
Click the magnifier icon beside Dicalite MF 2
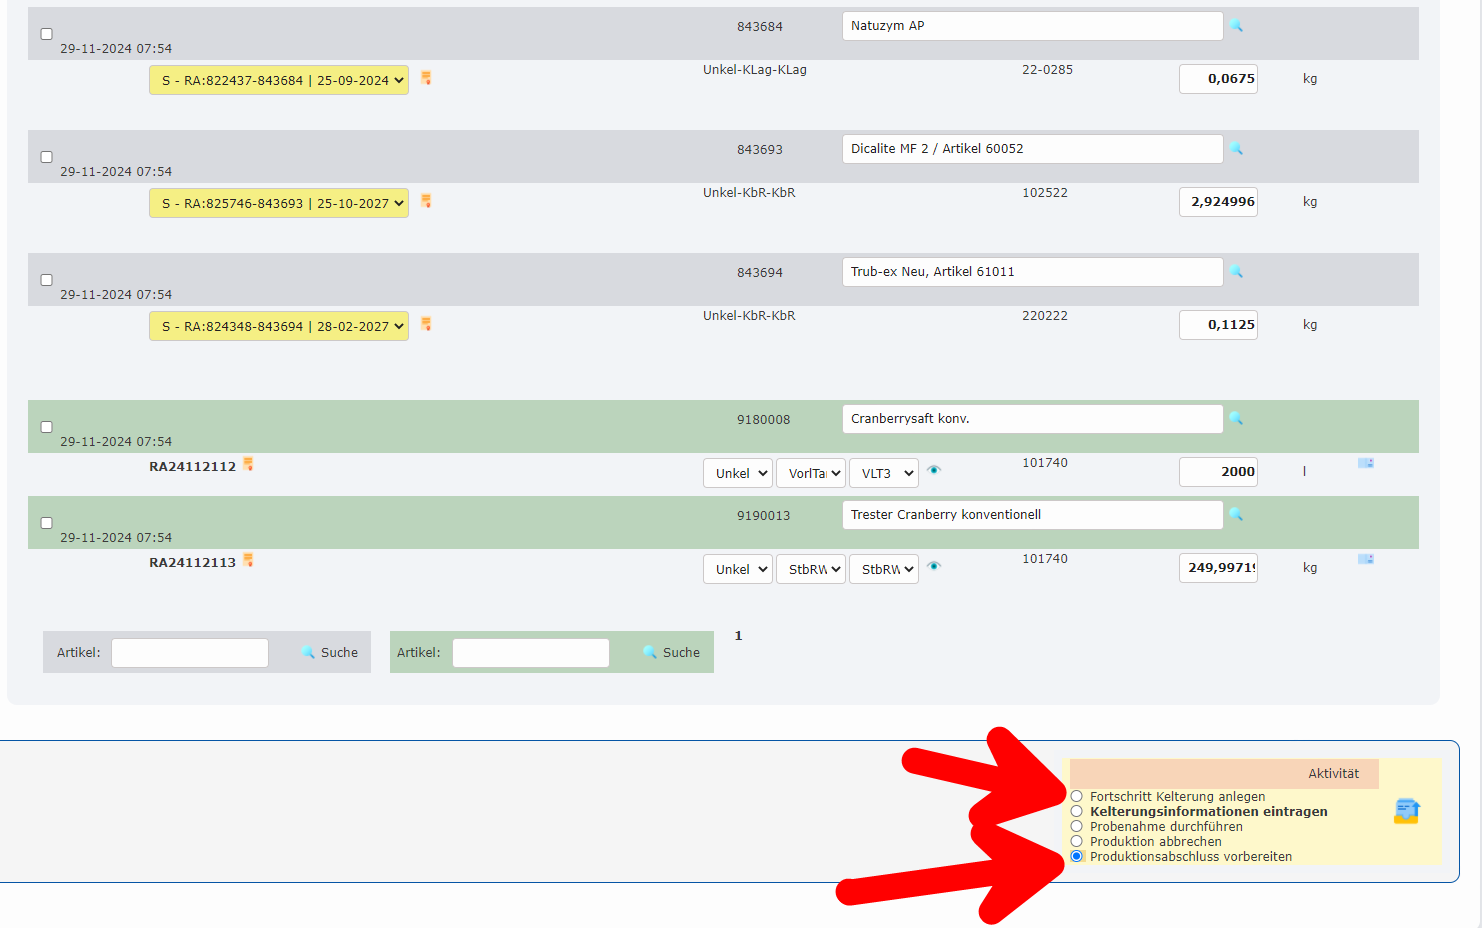pos(1237,149)
